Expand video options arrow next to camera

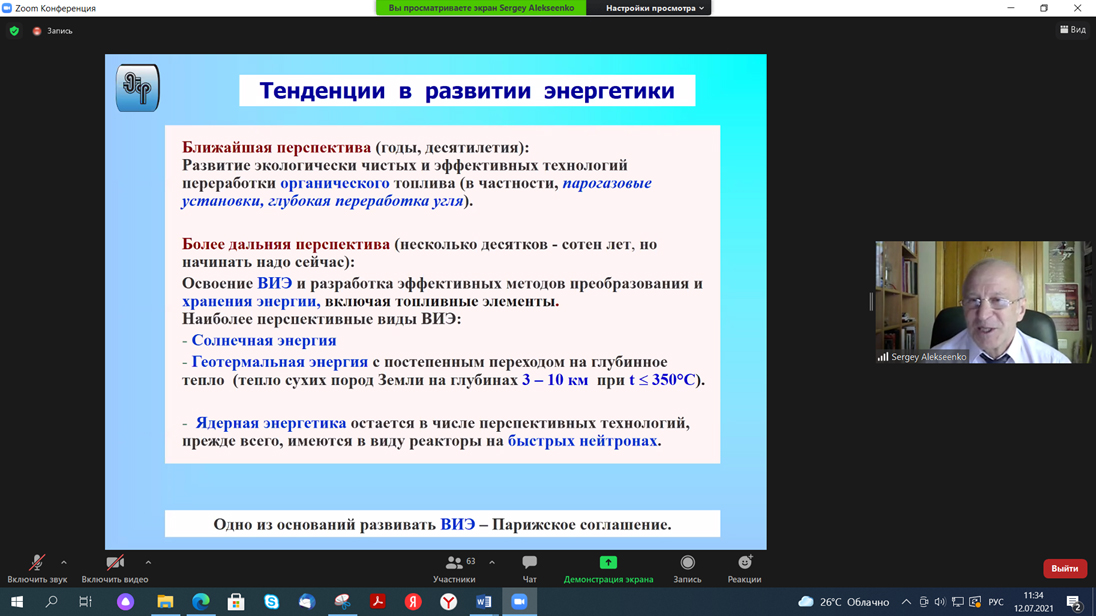click(x=148, y=562)
